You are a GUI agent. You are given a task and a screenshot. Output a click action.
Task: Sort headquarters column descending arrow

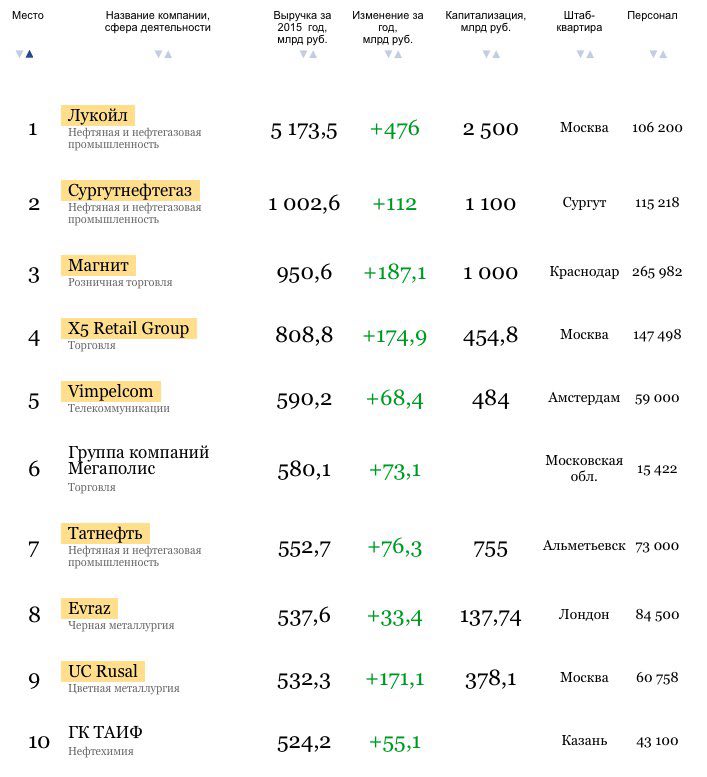(x=579, y=54)
